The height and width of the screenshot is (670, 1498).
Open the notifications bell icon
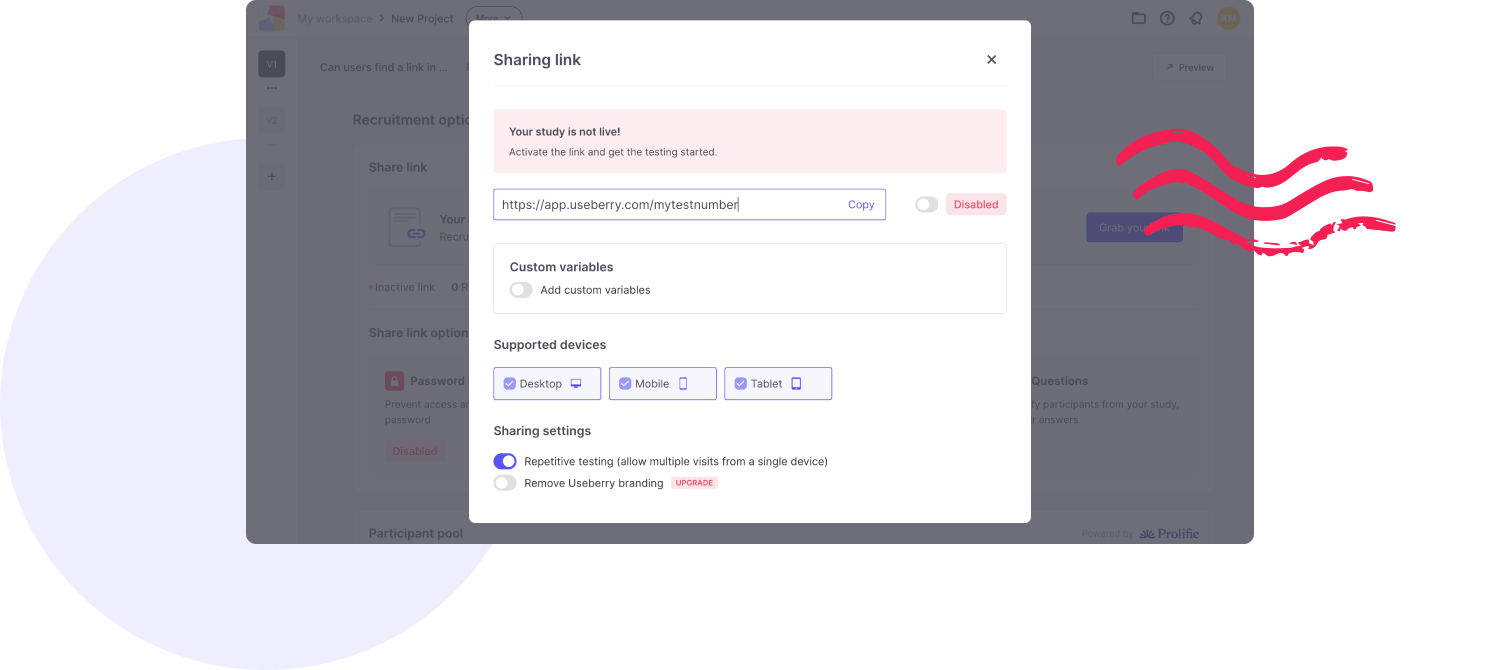pos(1196,17)
